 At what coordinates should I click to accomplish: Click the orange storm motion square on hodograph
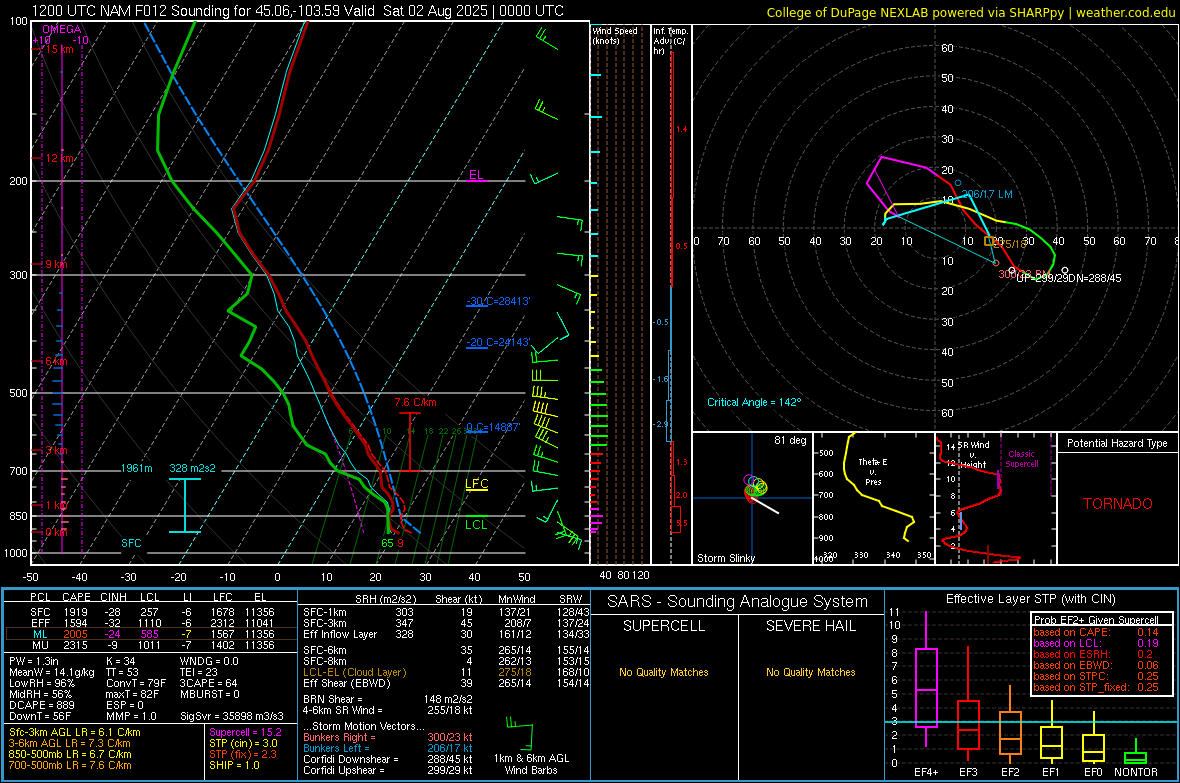(990, 241)
